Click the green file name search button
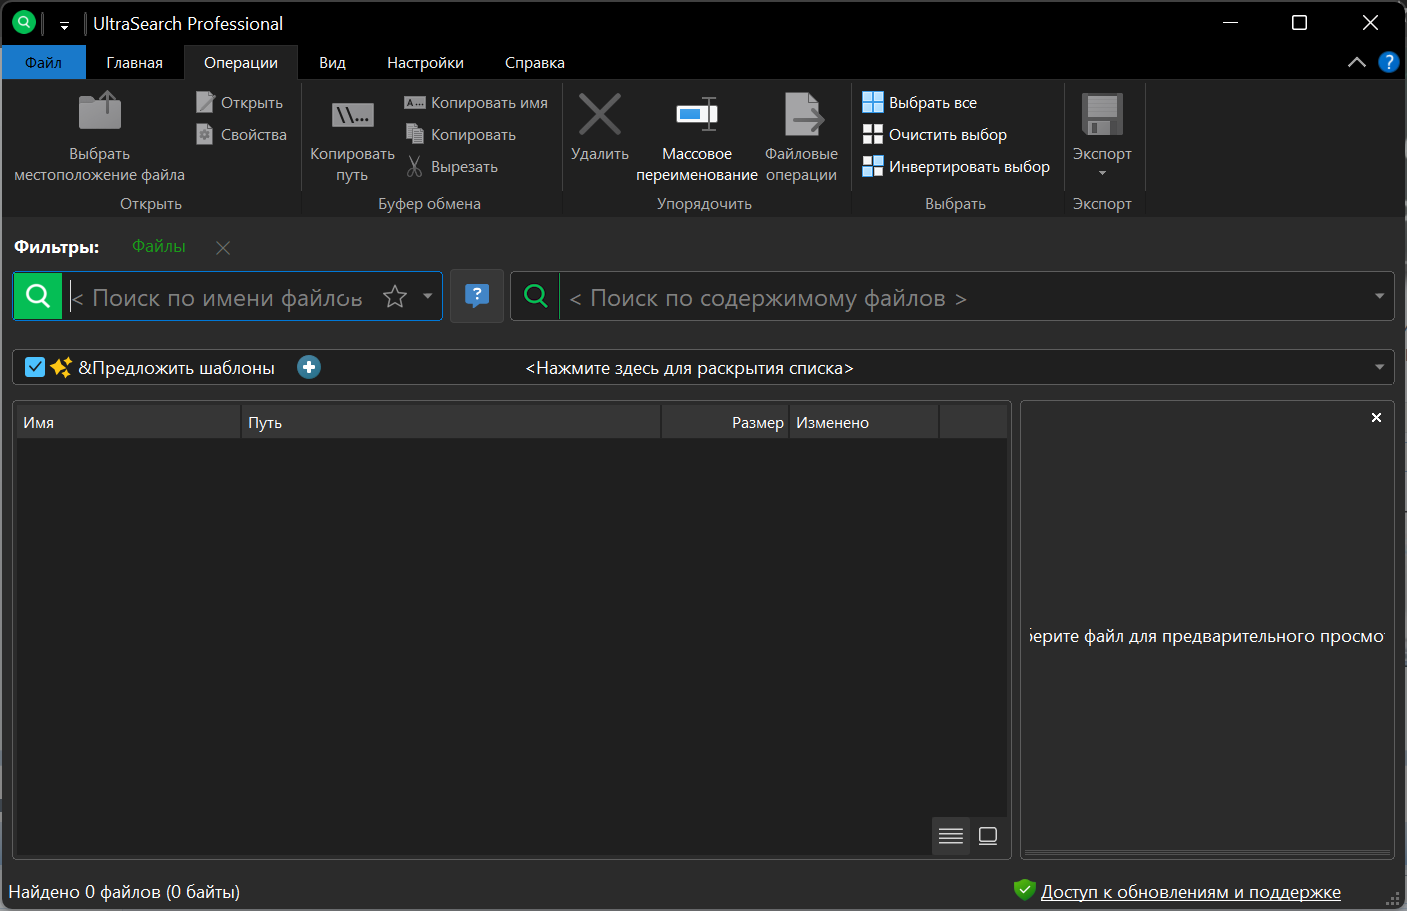Image resolution: width=1407 pixels, height=911 pixels. pyautogui.click(x=38, y=296)
